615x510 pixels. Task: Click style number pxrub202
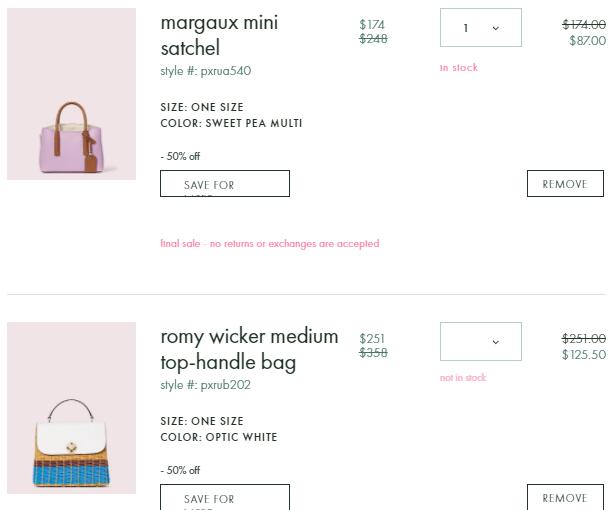click(x=206, y=385)
